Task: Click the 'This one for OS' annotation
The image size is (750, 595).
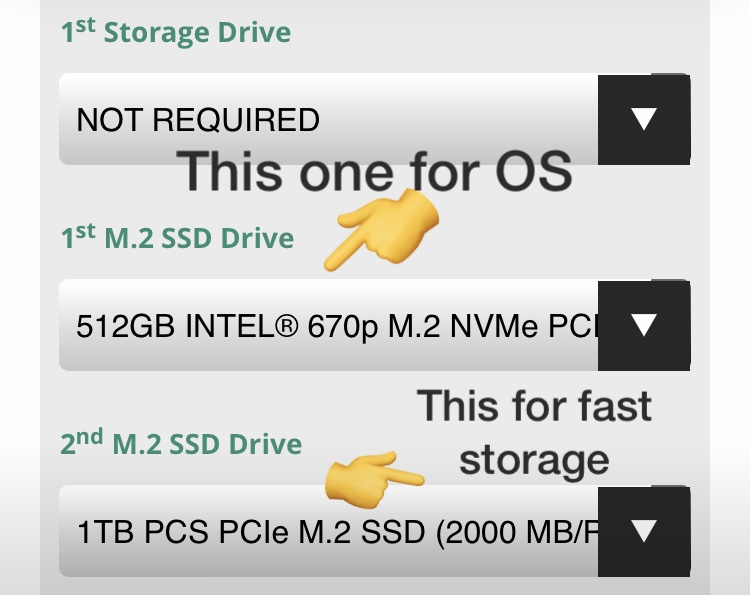Action: [x=374, y=171]
